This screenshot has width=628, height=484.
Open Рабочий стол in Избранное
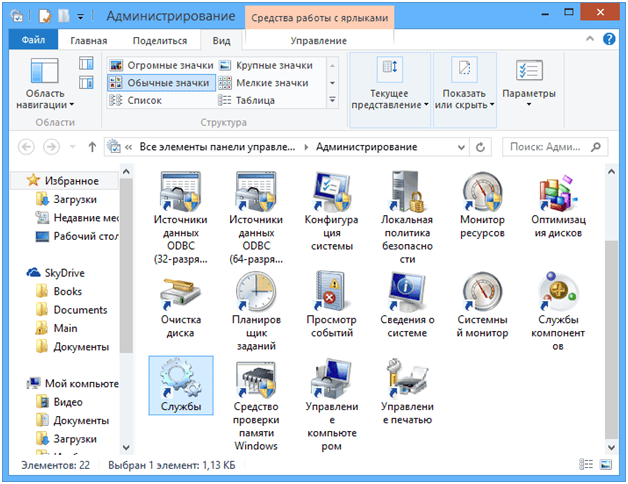pos(85,236)
